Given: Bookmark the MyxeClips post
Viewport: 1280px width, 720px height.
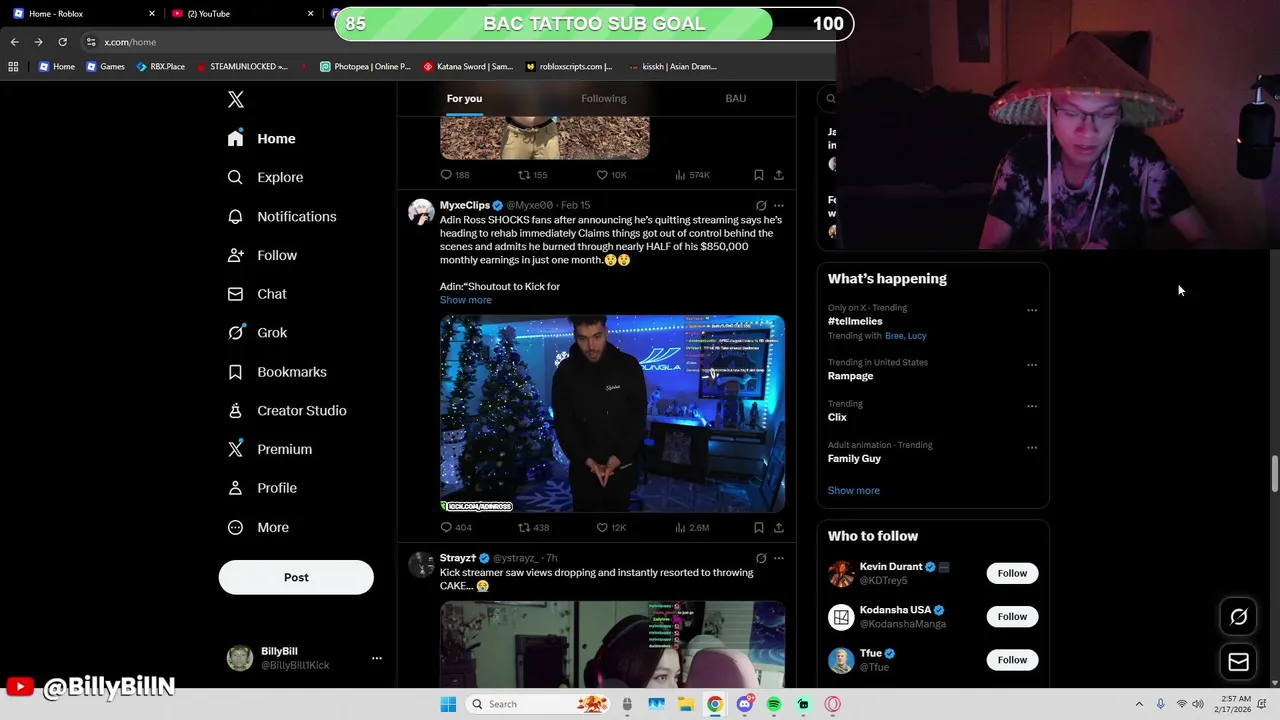Looking at the screenshot, I should coord(758,527).
